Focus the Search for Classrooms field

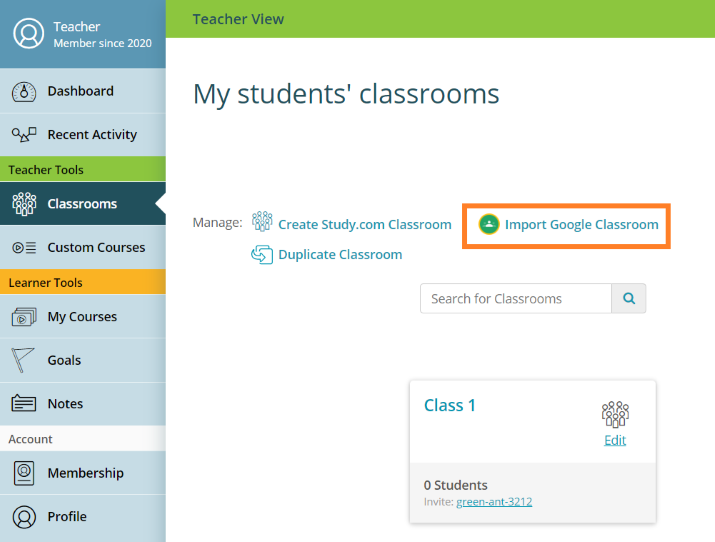pos(515,299)
